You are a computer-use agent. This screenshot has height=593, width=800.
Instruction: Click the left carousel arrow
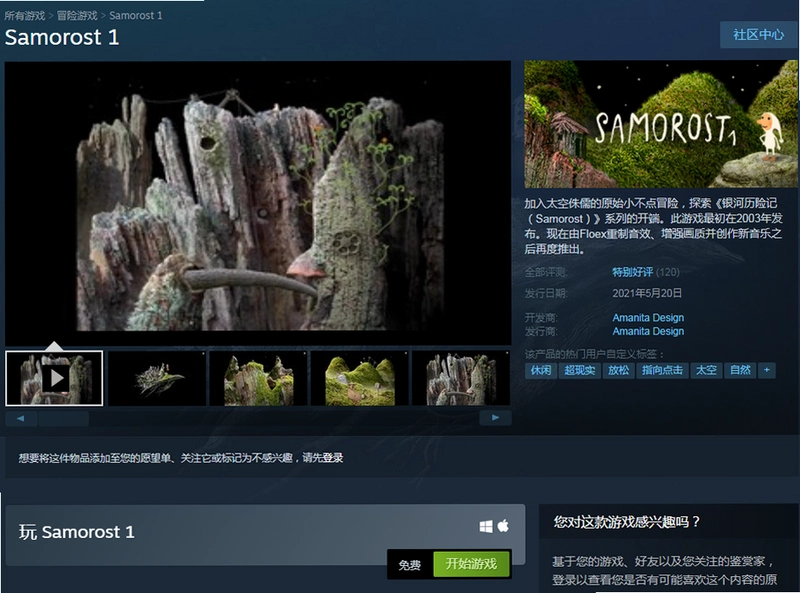pos(20,418)
